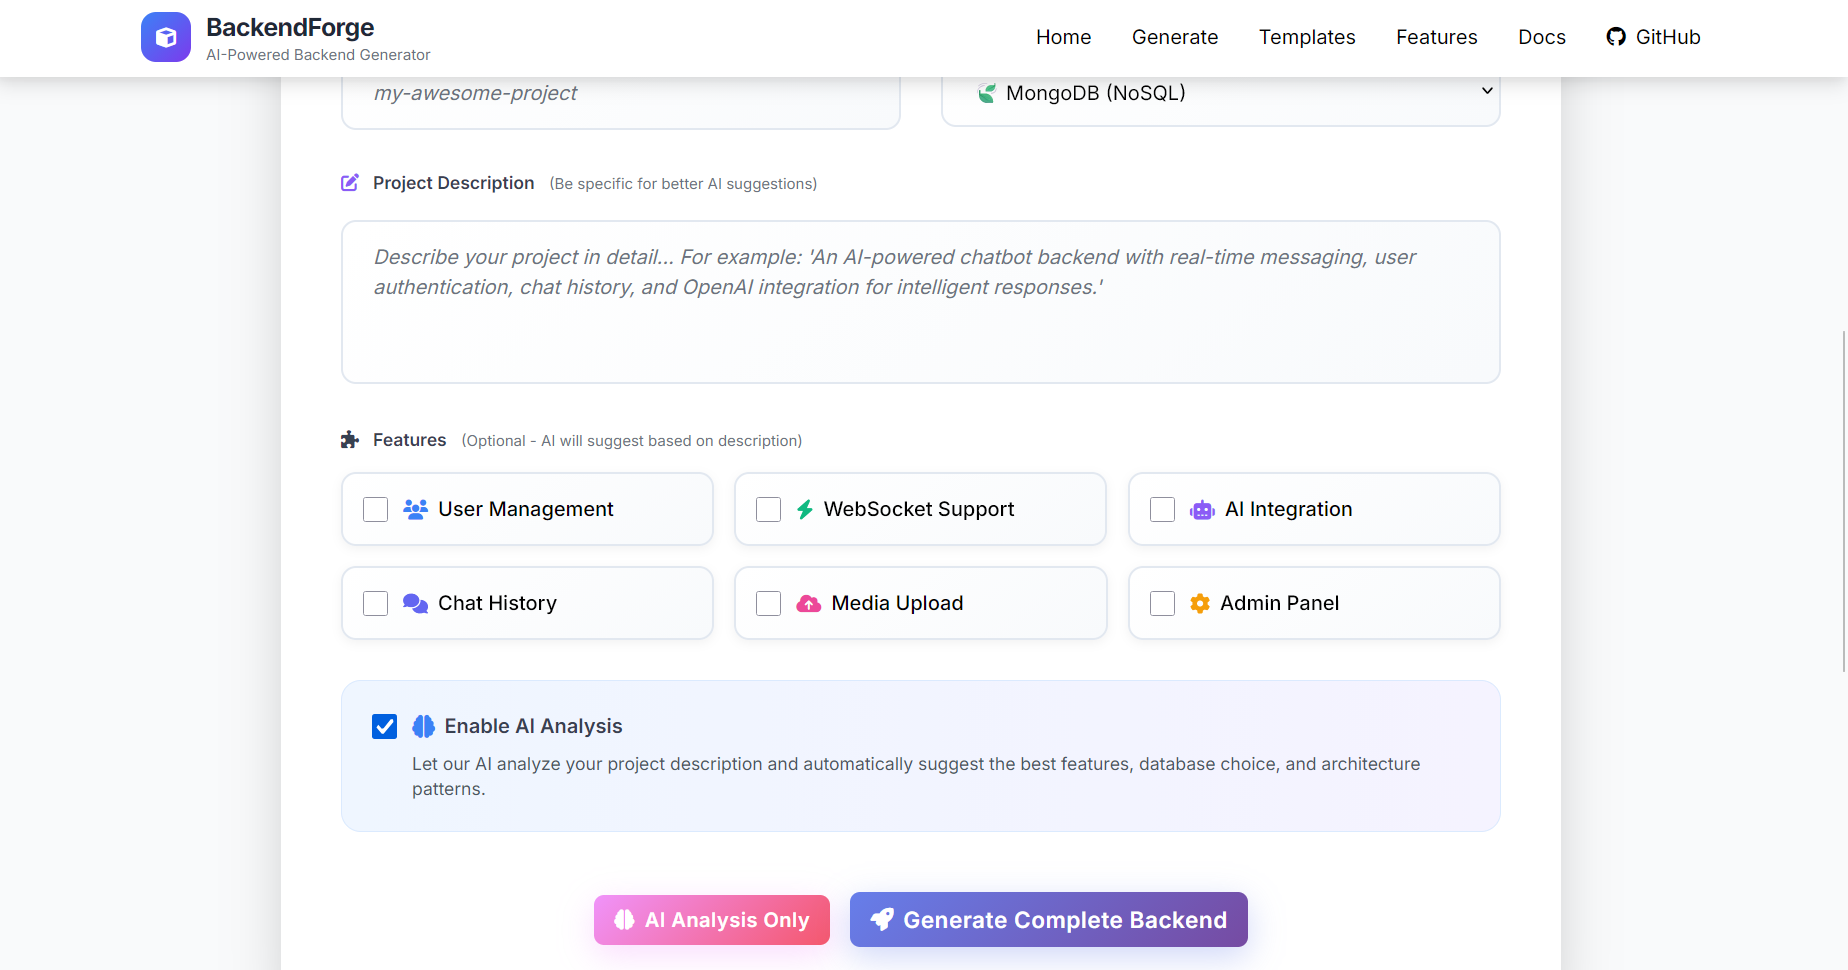Click the Media Upload cloud icon
The height and width of the screenshot is (970, 1848).
coord(809,603)
